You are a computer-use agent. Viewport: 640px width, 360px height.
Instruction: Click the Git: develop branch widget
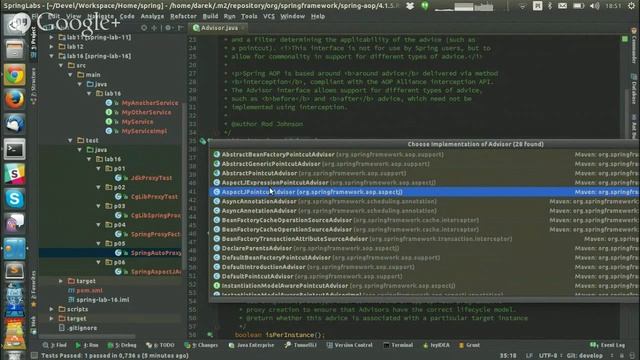pos(585,356)
